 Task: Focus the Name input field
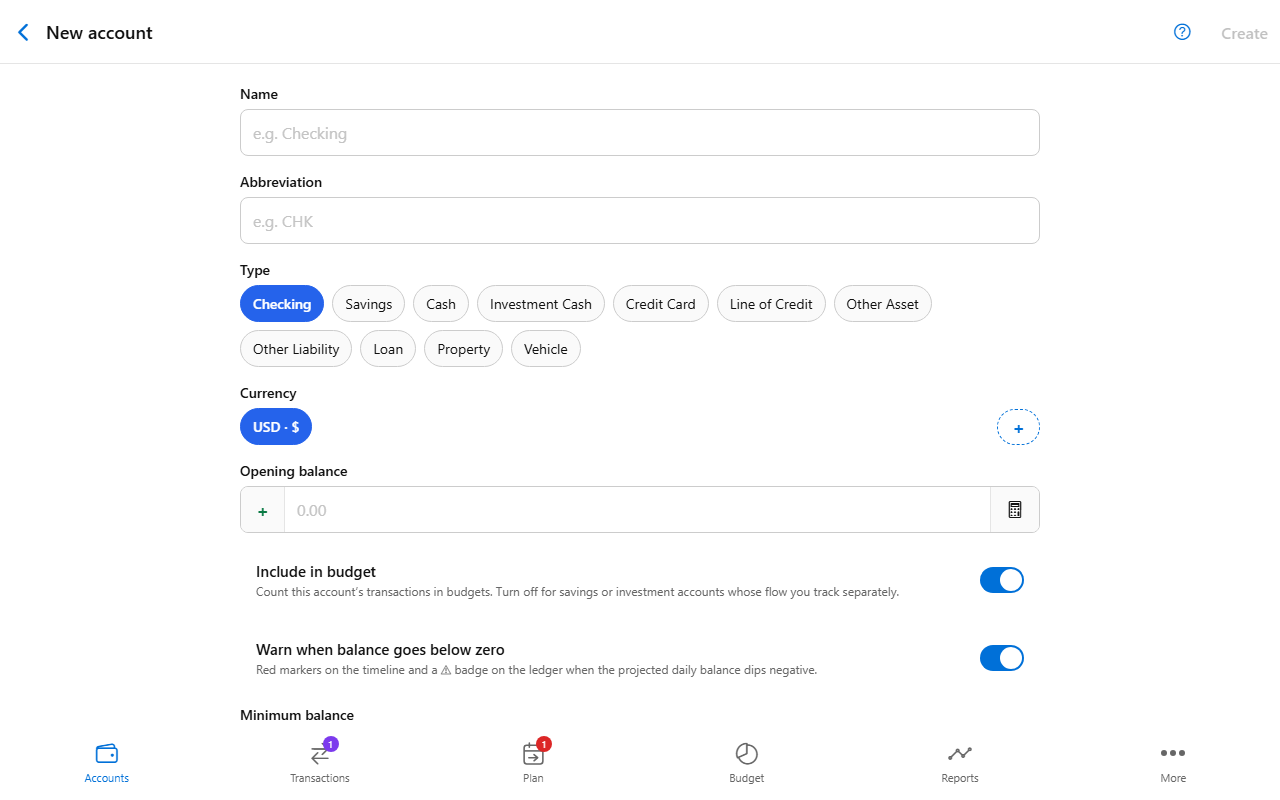(640, 133)
